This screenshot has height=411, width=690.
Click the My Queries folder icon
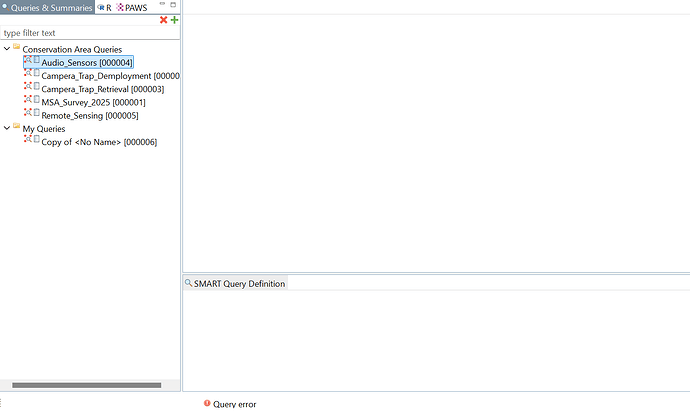[x=17, y=128]
